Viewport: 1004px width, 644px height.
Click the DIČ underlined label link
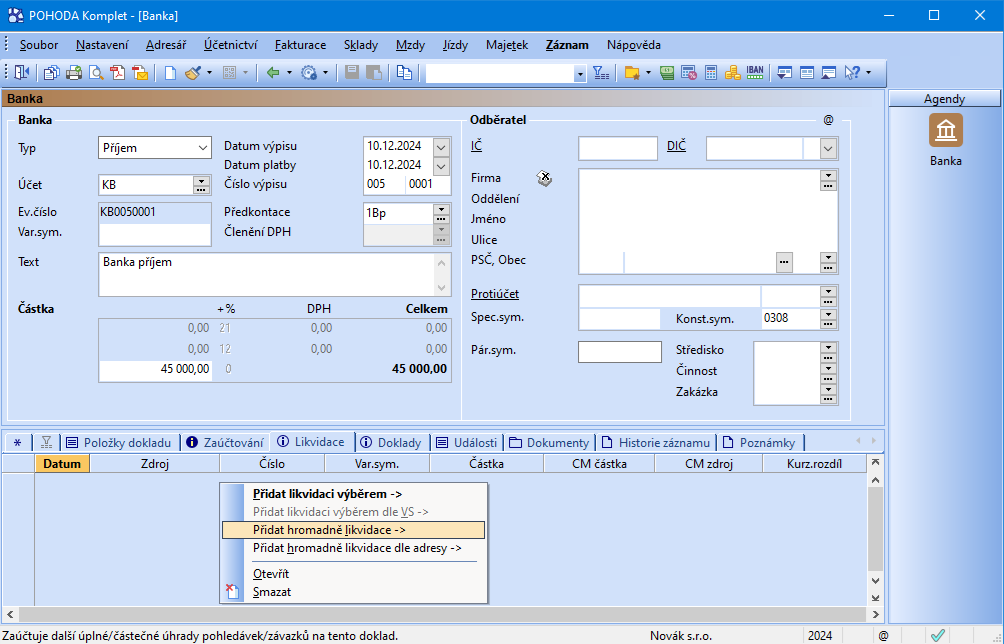676,146
